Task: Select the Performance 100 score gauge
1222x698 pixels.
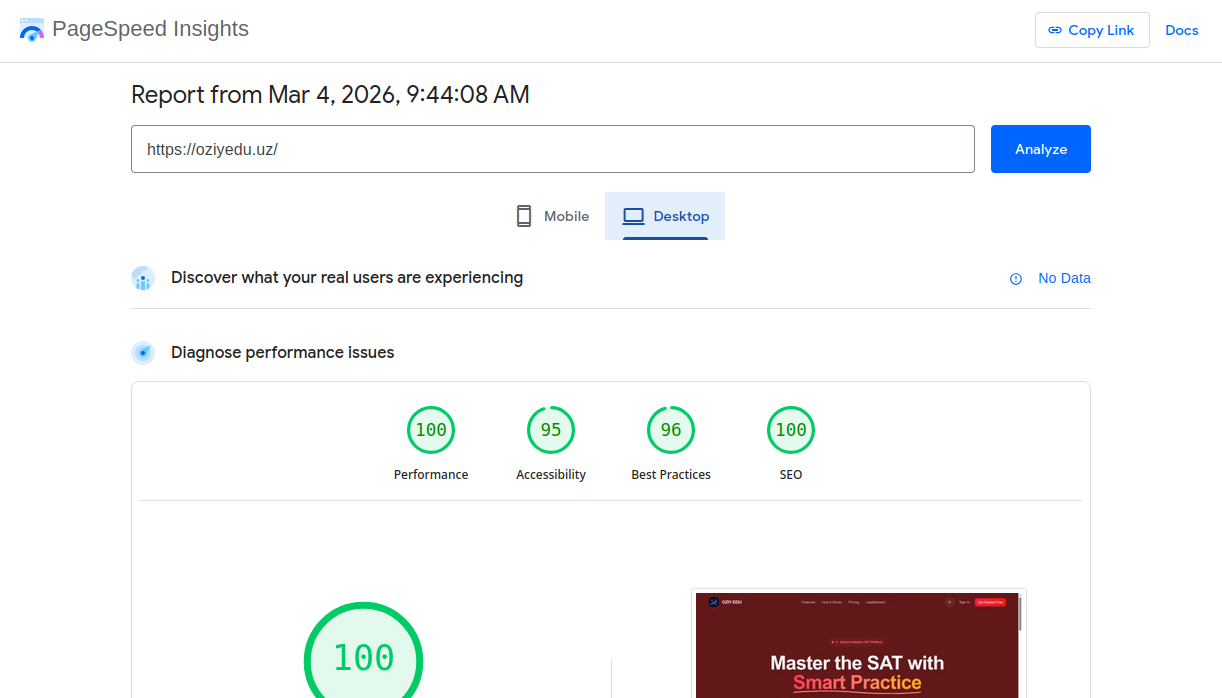Action: [x=431, y=430]
